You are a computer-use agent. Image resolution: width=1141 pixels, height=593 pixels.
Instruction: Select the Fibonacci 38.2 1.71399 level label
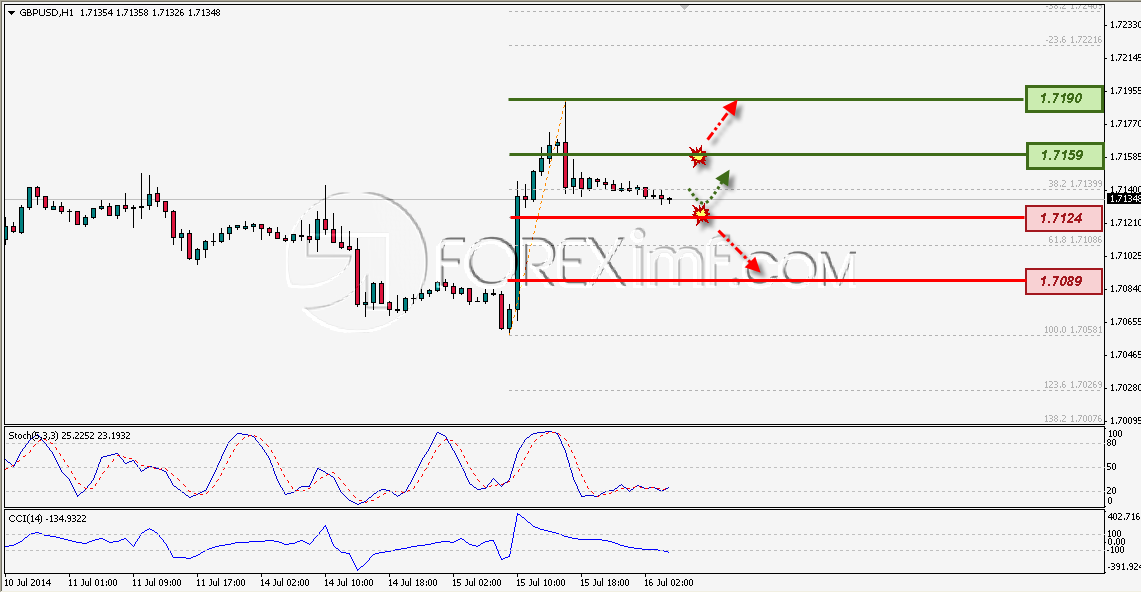point(1075,184)
